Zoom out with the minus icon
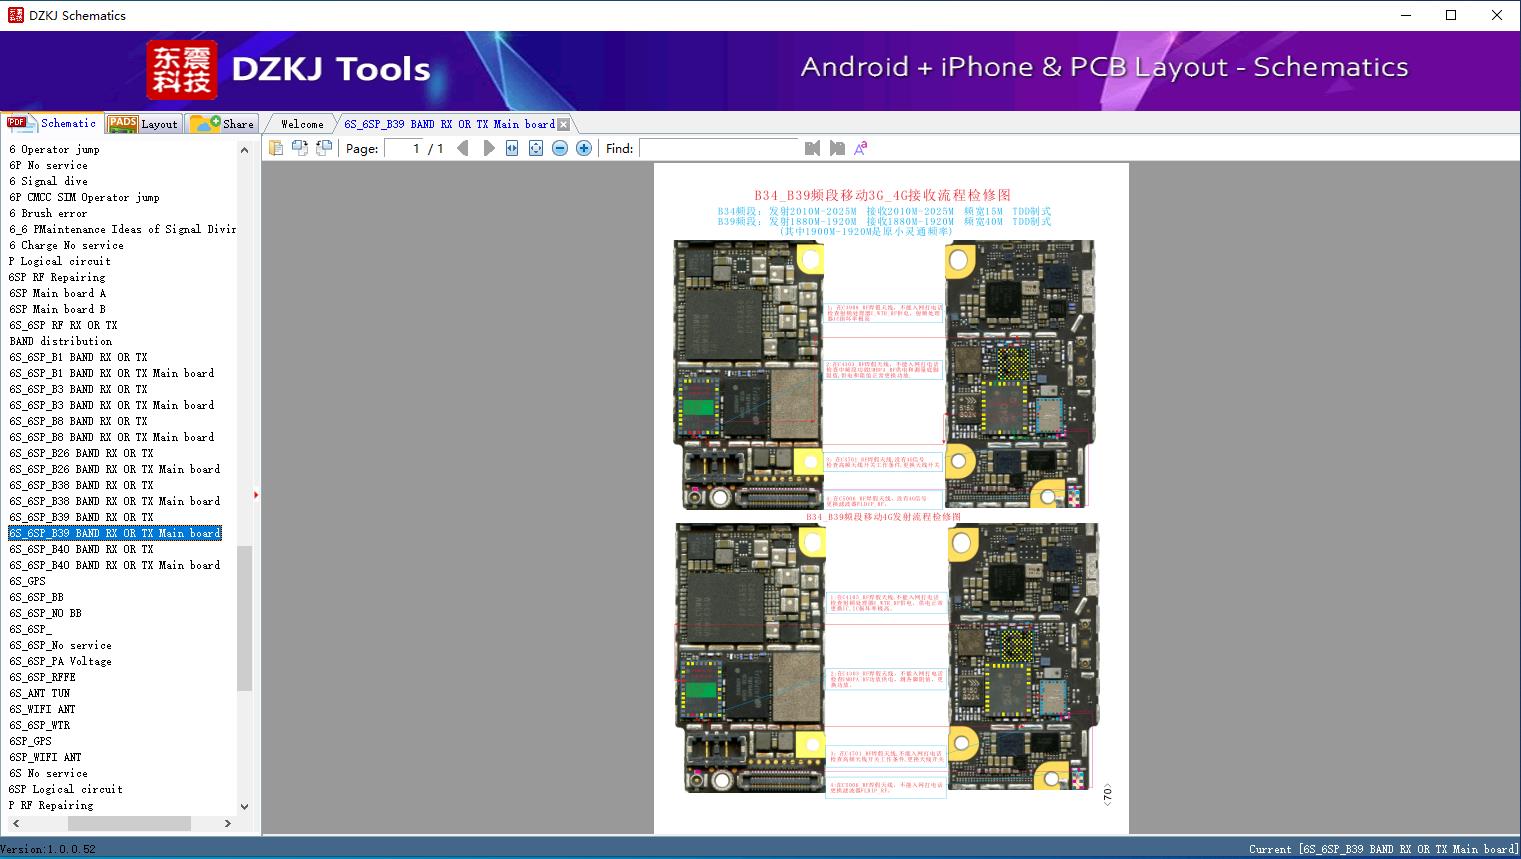 [x=560, y=148]
